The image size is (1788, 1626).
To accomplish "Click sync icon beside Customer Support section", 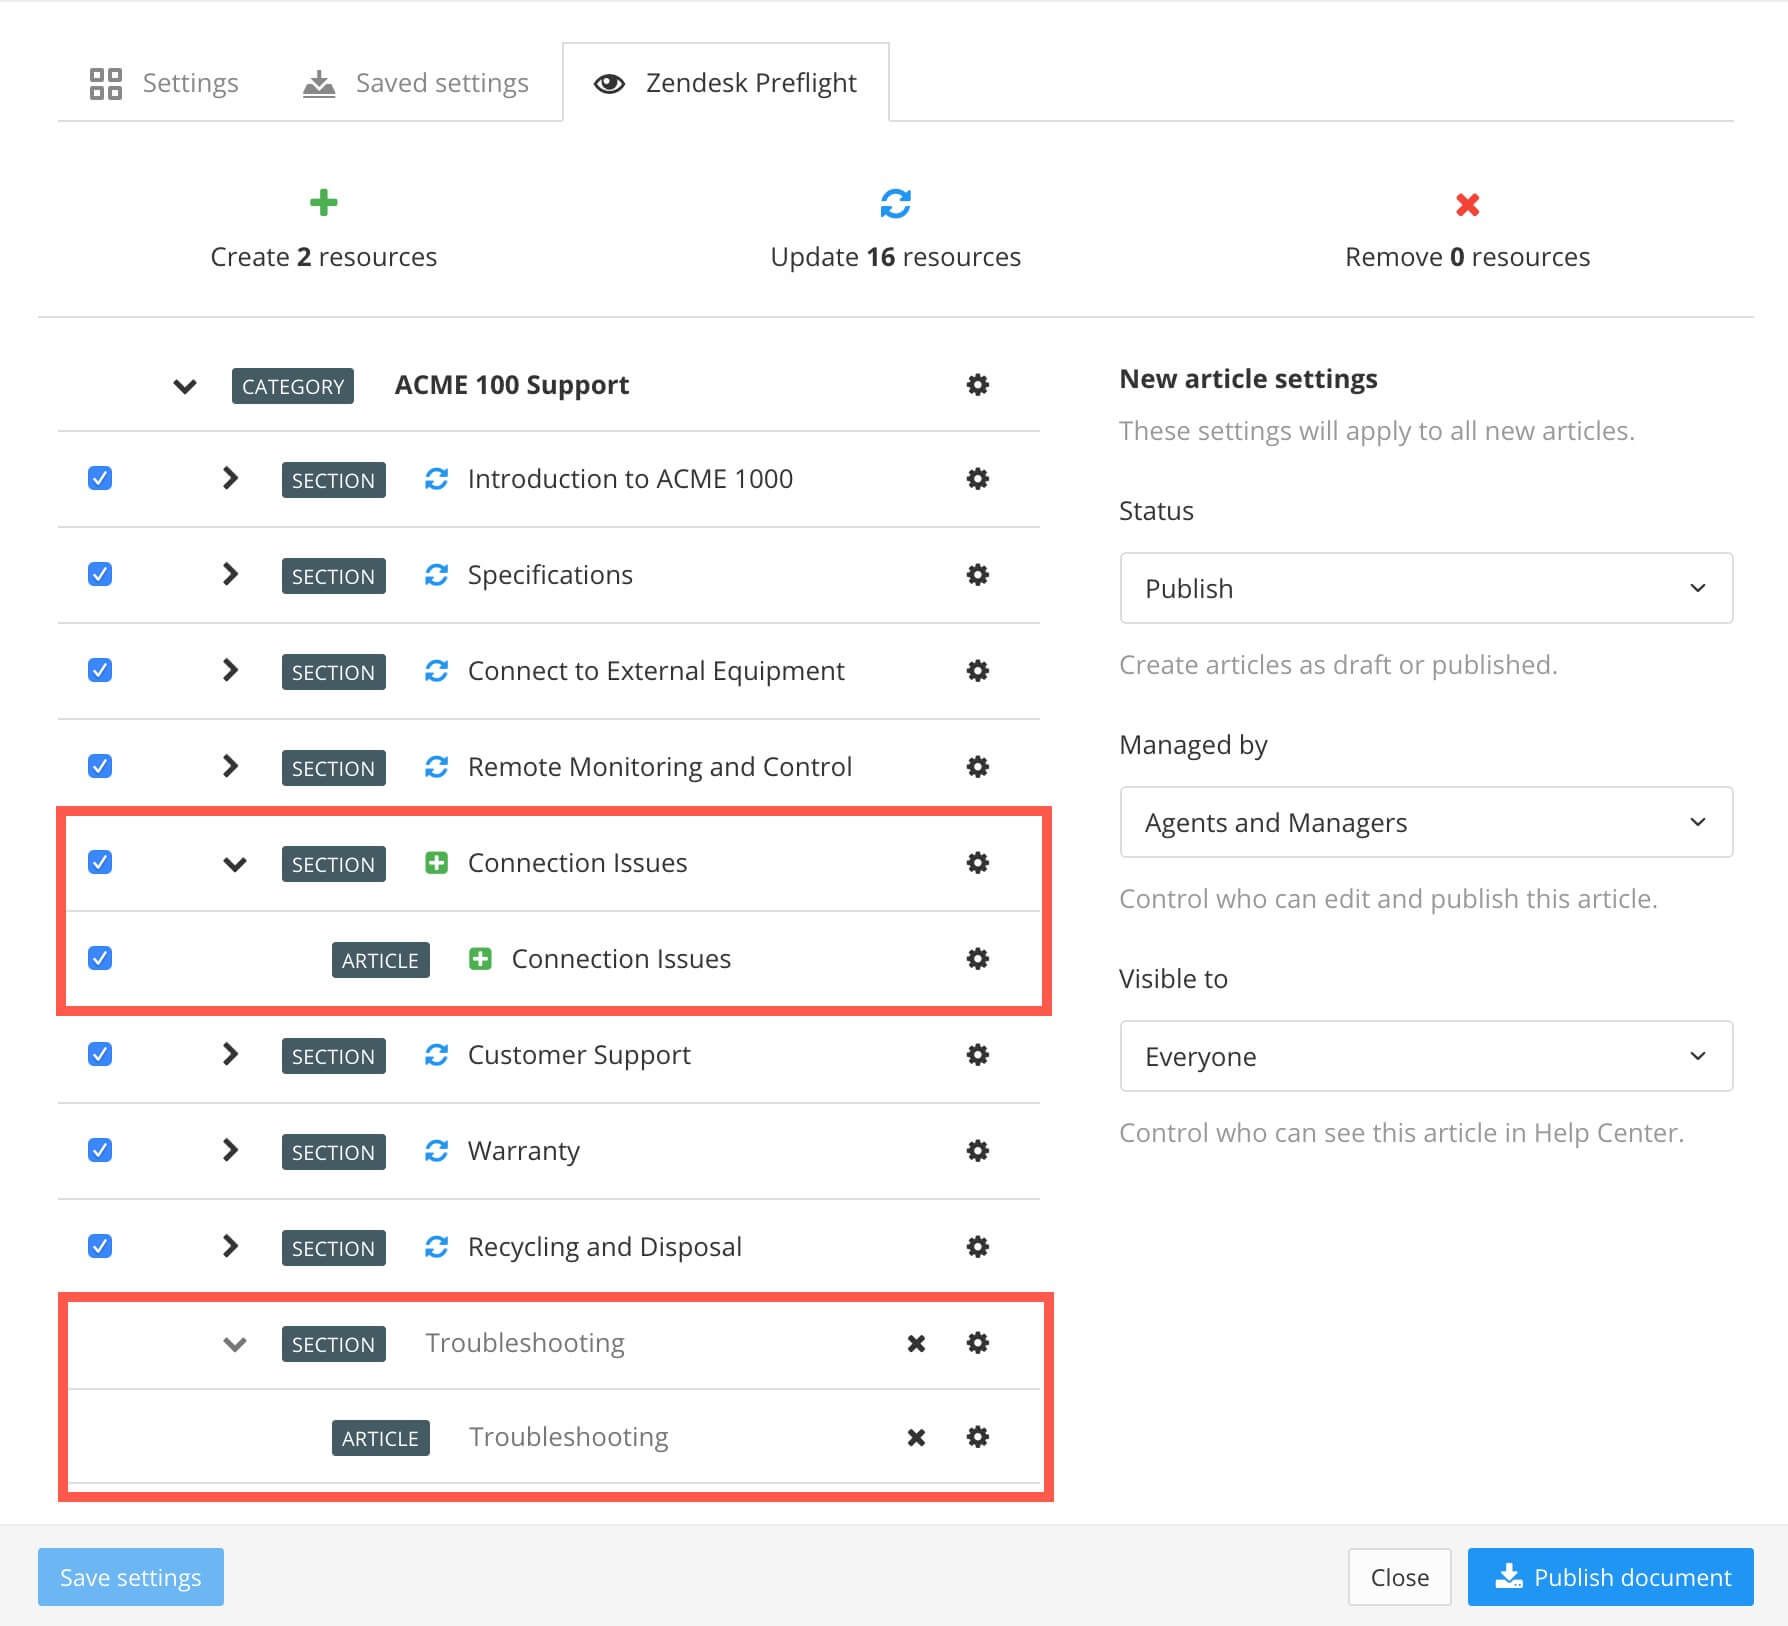I will pos(436,1055).
